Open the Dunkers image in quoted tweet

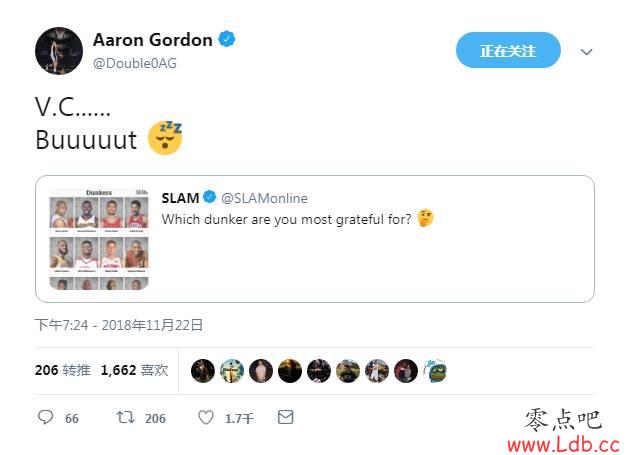tap(99, 239)
